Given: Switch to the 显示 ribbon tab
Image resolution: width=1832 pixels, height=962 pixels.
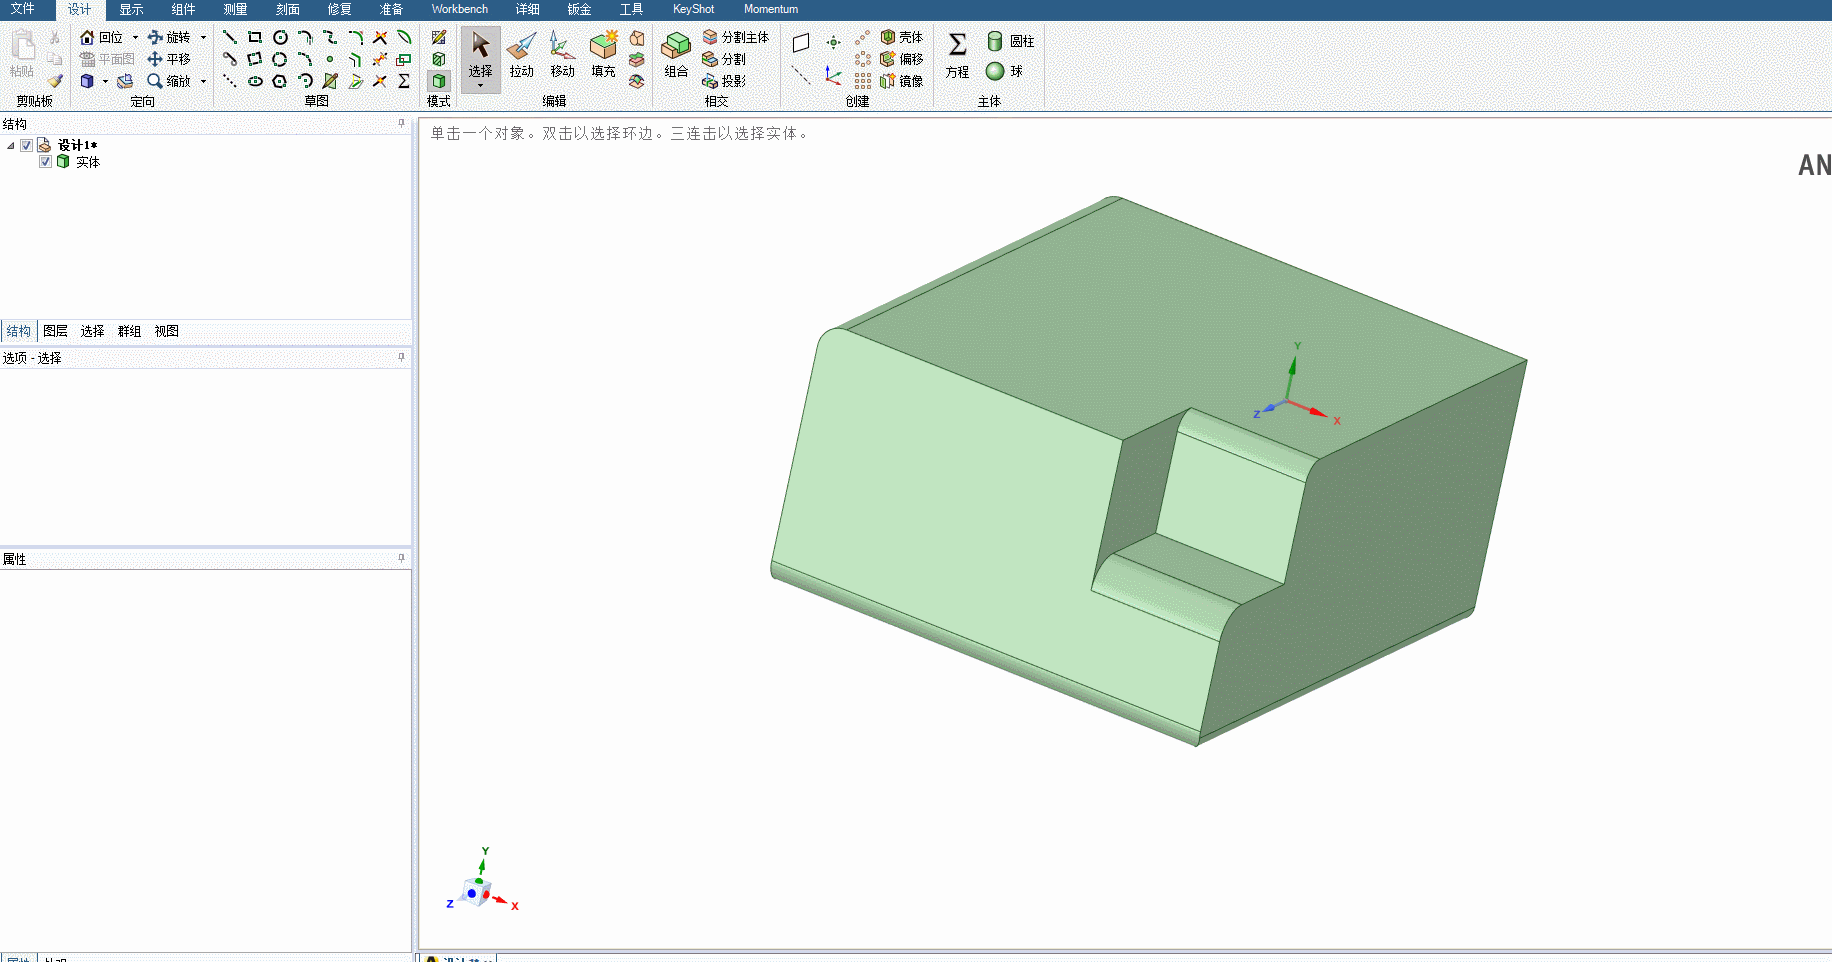Looking at the screenshot, I should 131,9.
